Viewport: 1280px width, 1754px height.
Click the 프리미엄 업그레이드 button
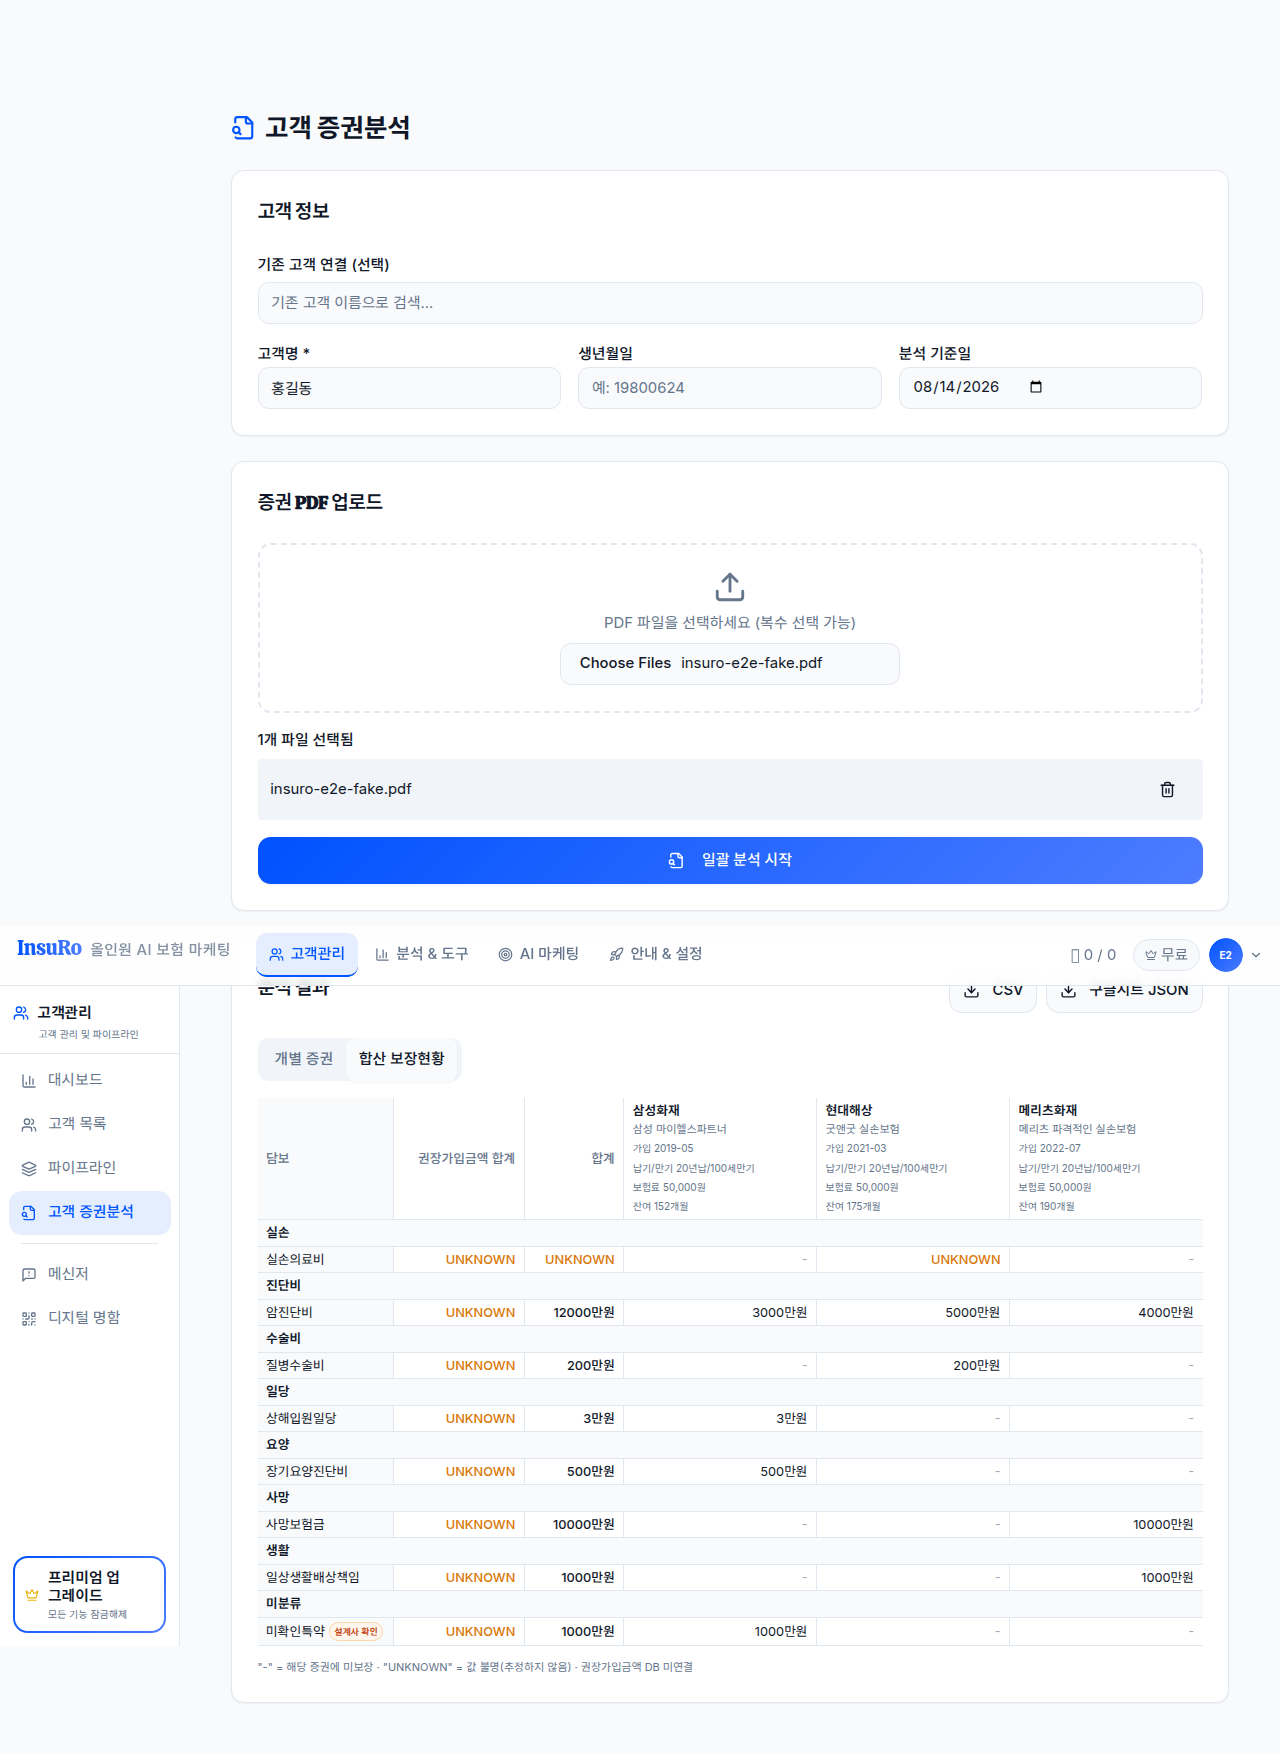pos(89,1594)
